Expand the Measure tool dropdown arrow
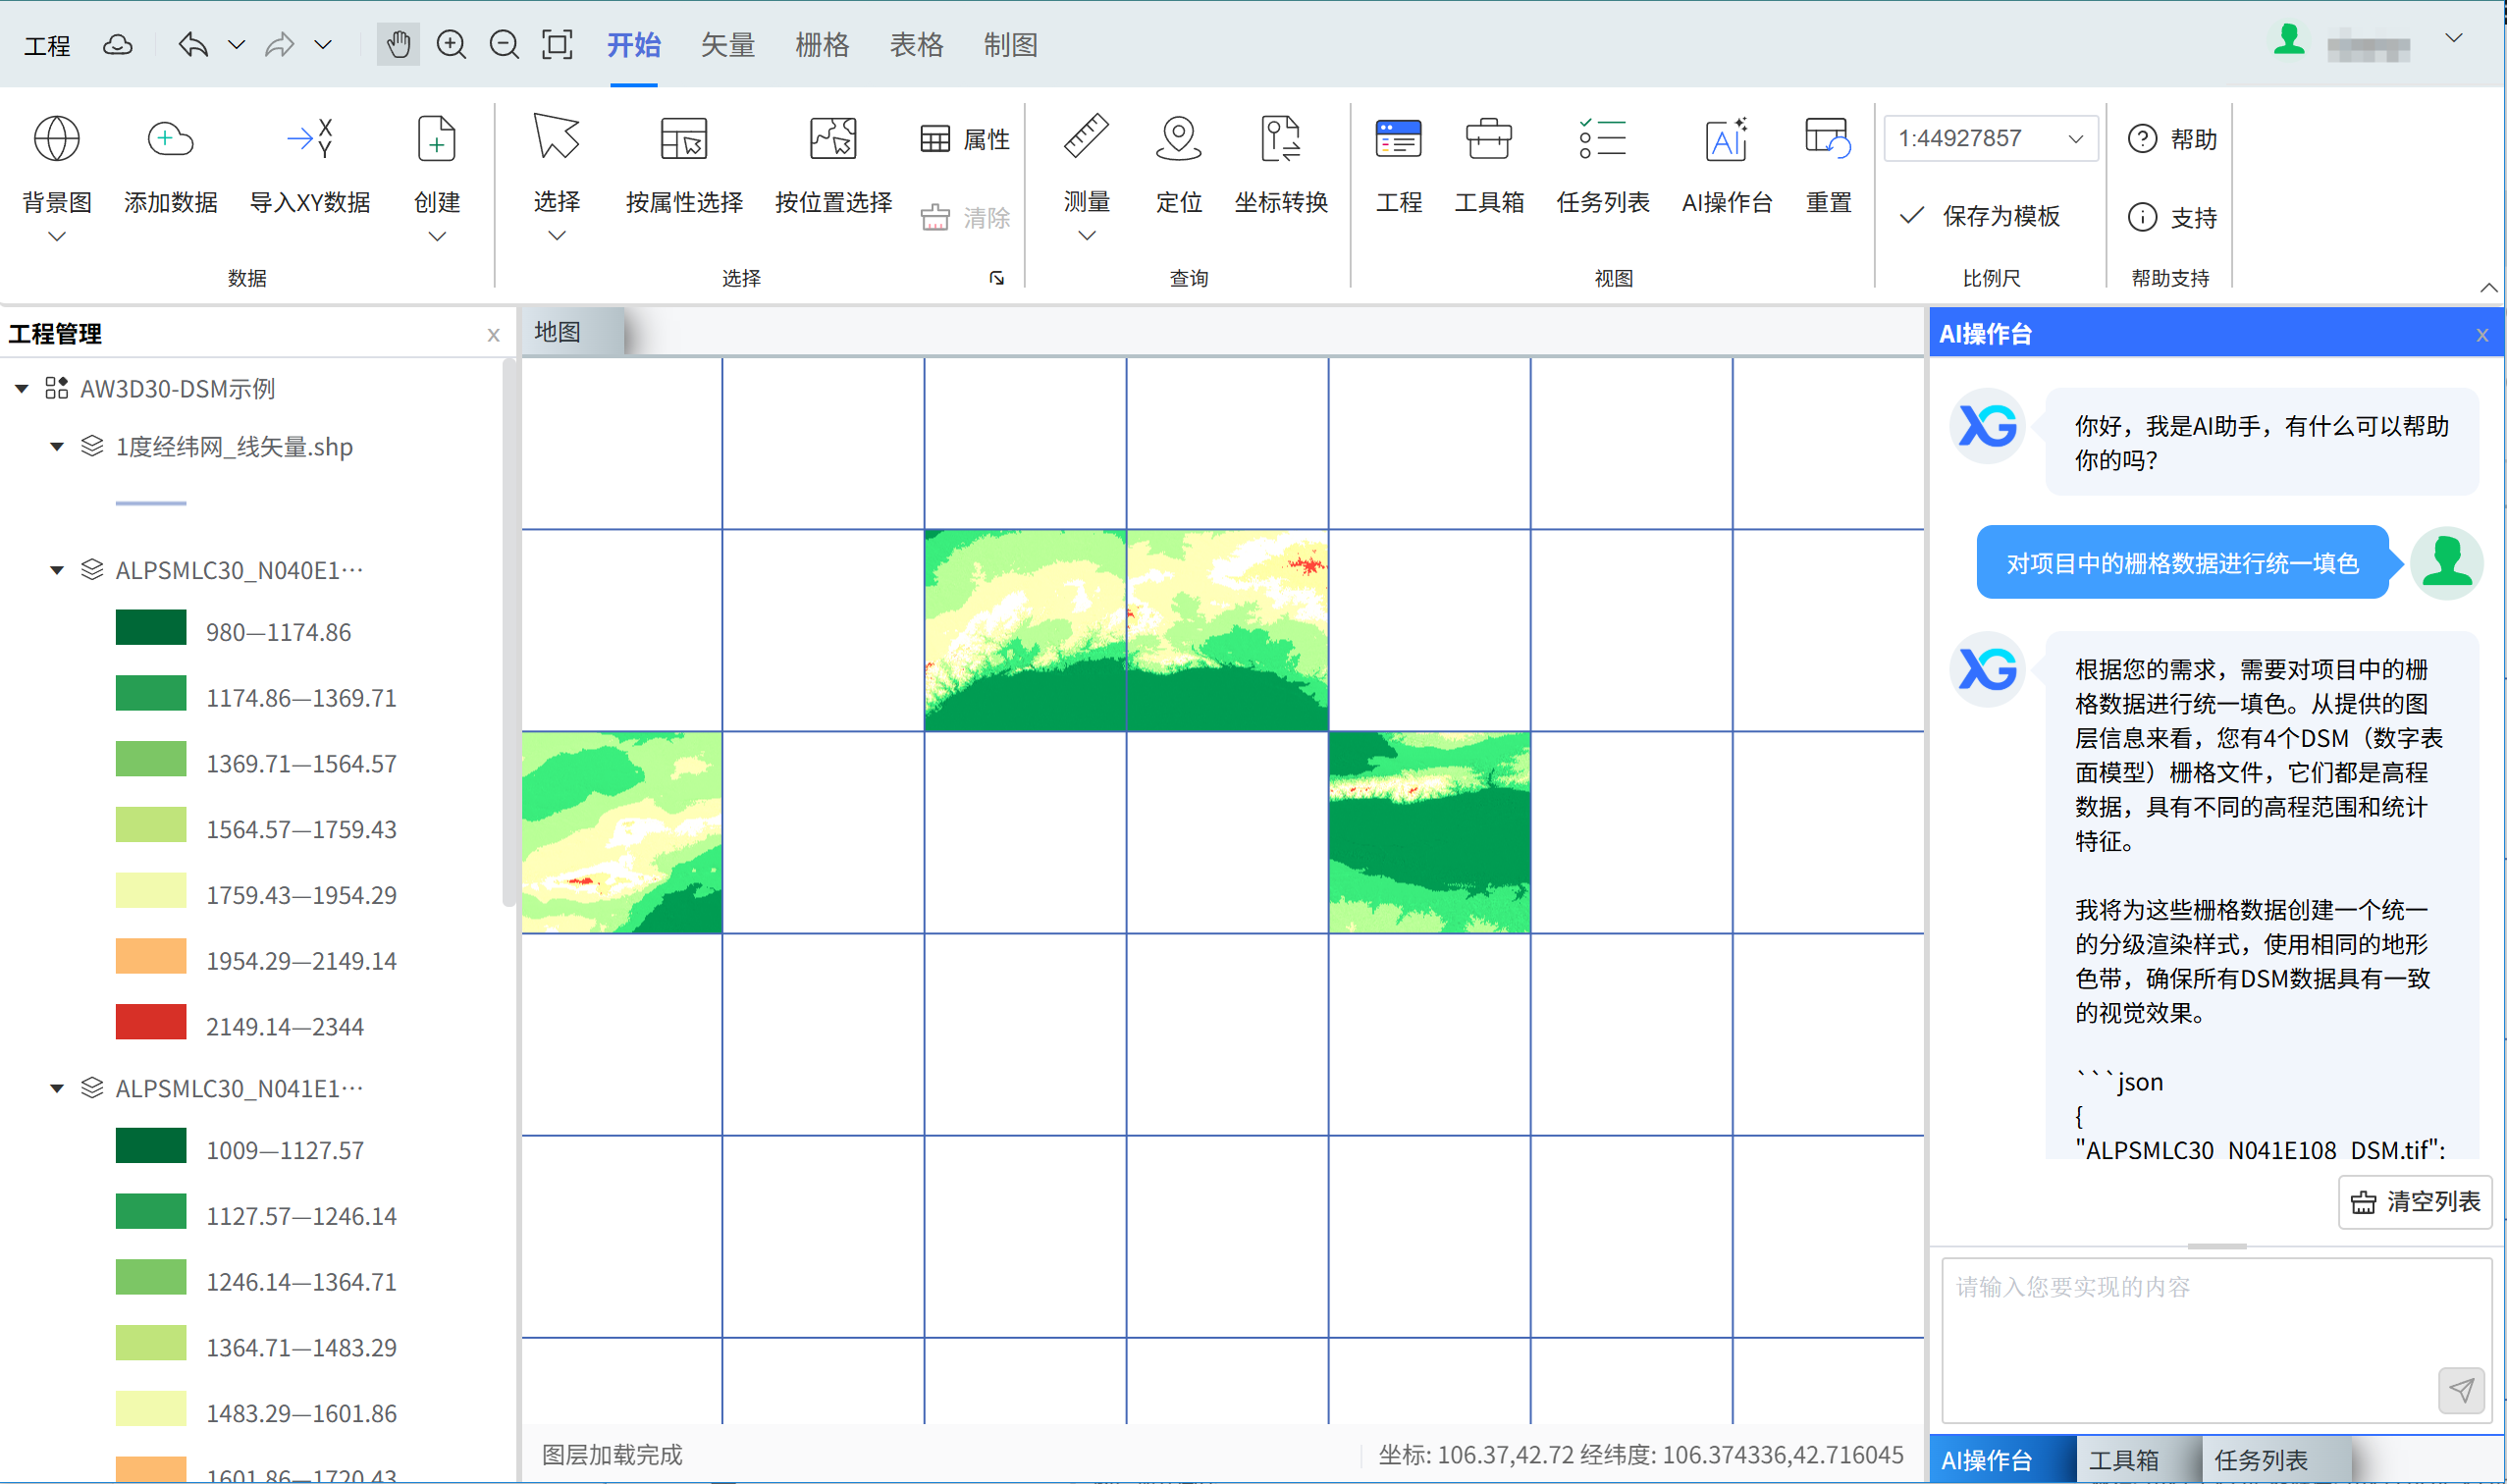 coord(1086,236)
